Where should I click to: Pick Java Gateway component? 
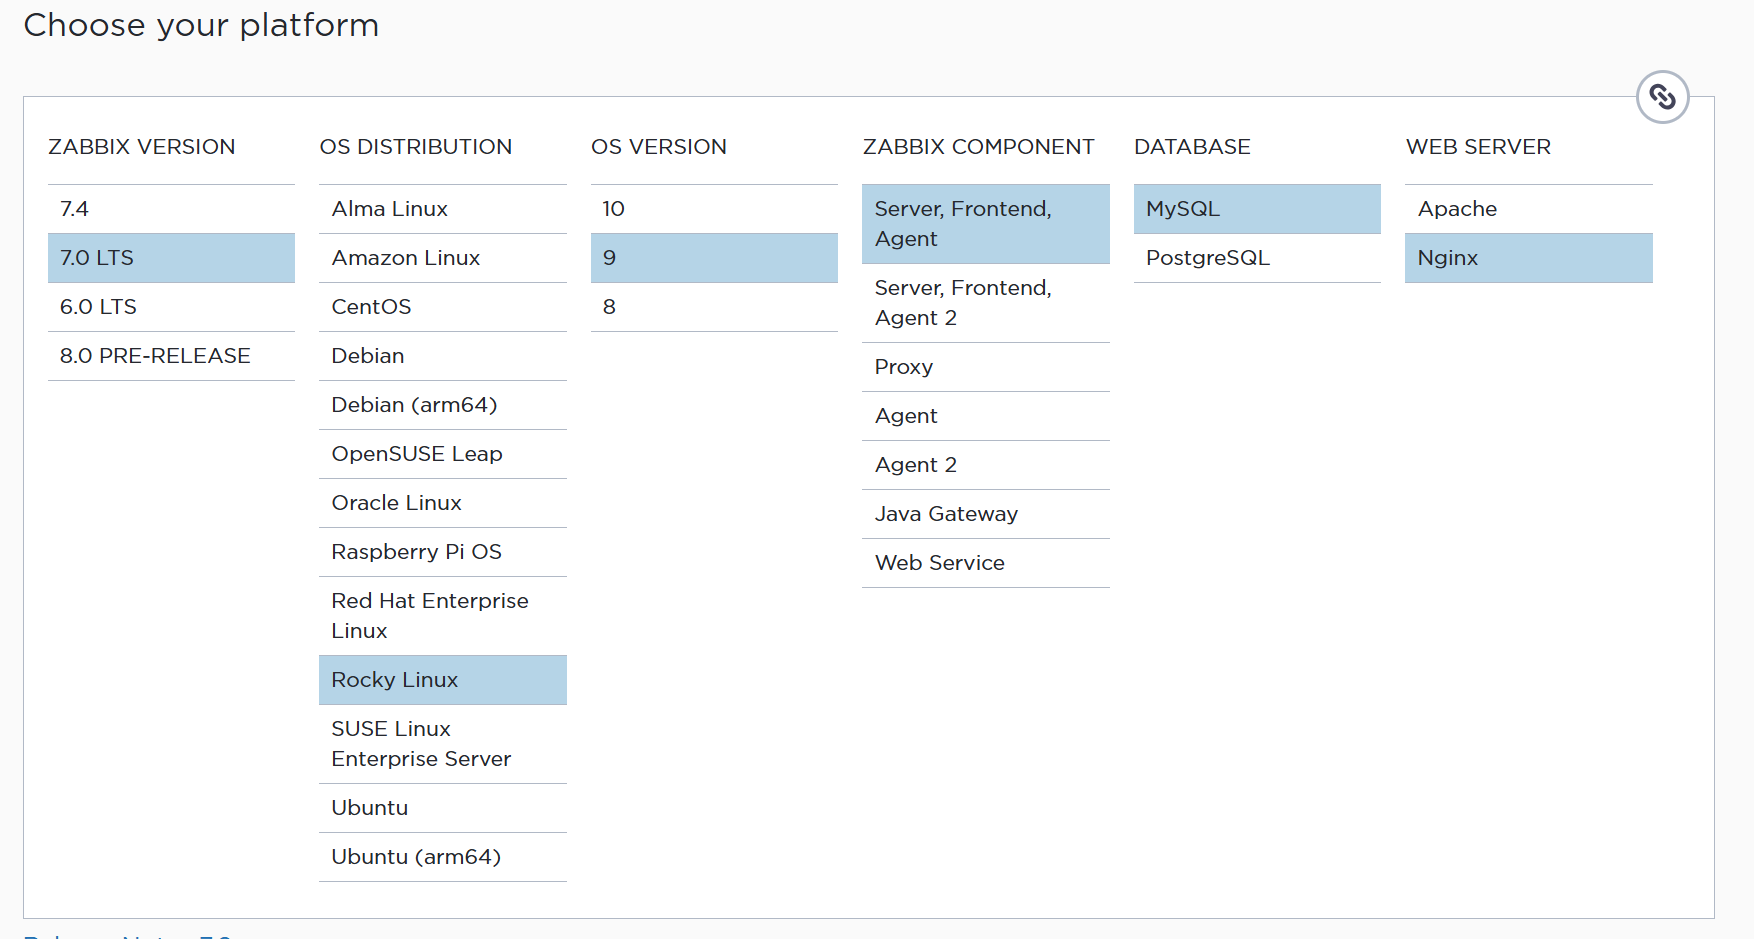pos(985,514)
